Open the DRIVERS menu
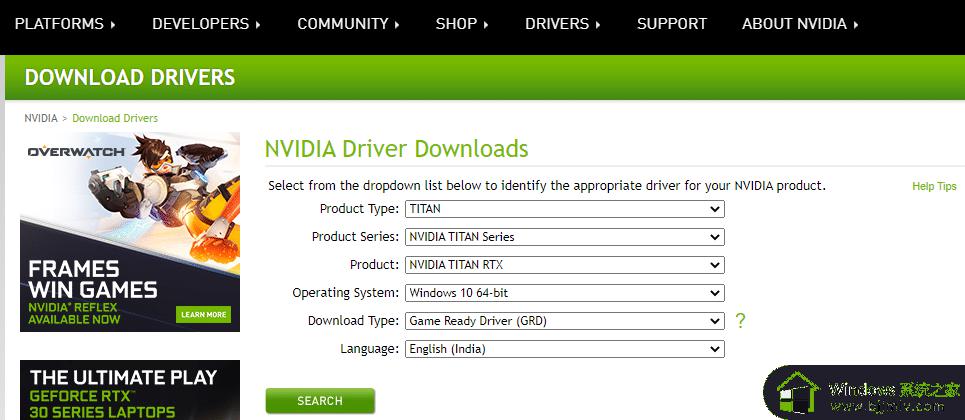This screenshot has height=420, width=965. (563, 24)
